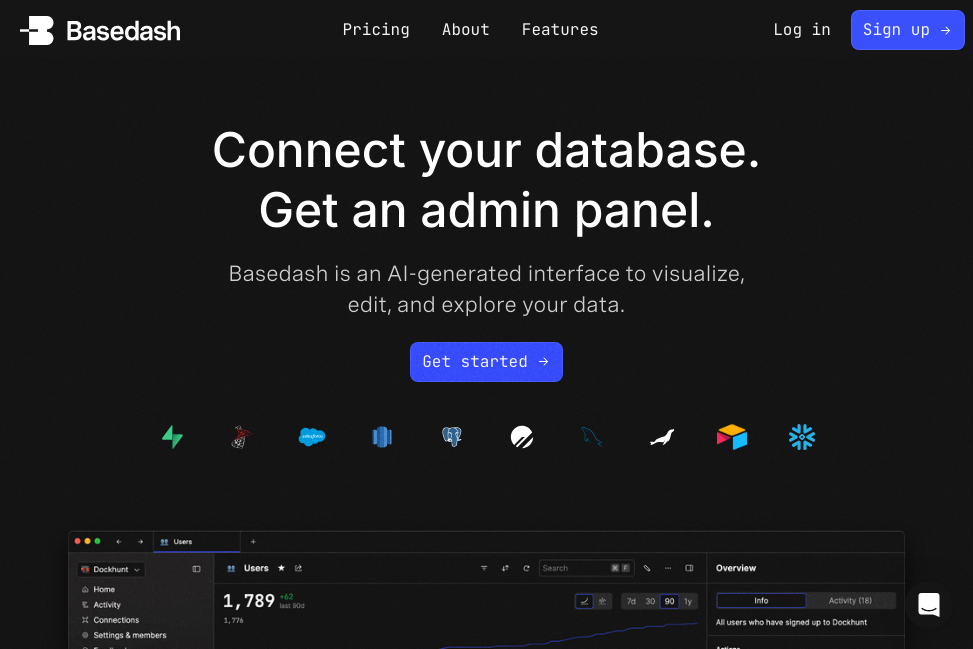This screenshot has width=973, height=649.
Task: Select the line chart view toggle
Action: pos(585,601)
